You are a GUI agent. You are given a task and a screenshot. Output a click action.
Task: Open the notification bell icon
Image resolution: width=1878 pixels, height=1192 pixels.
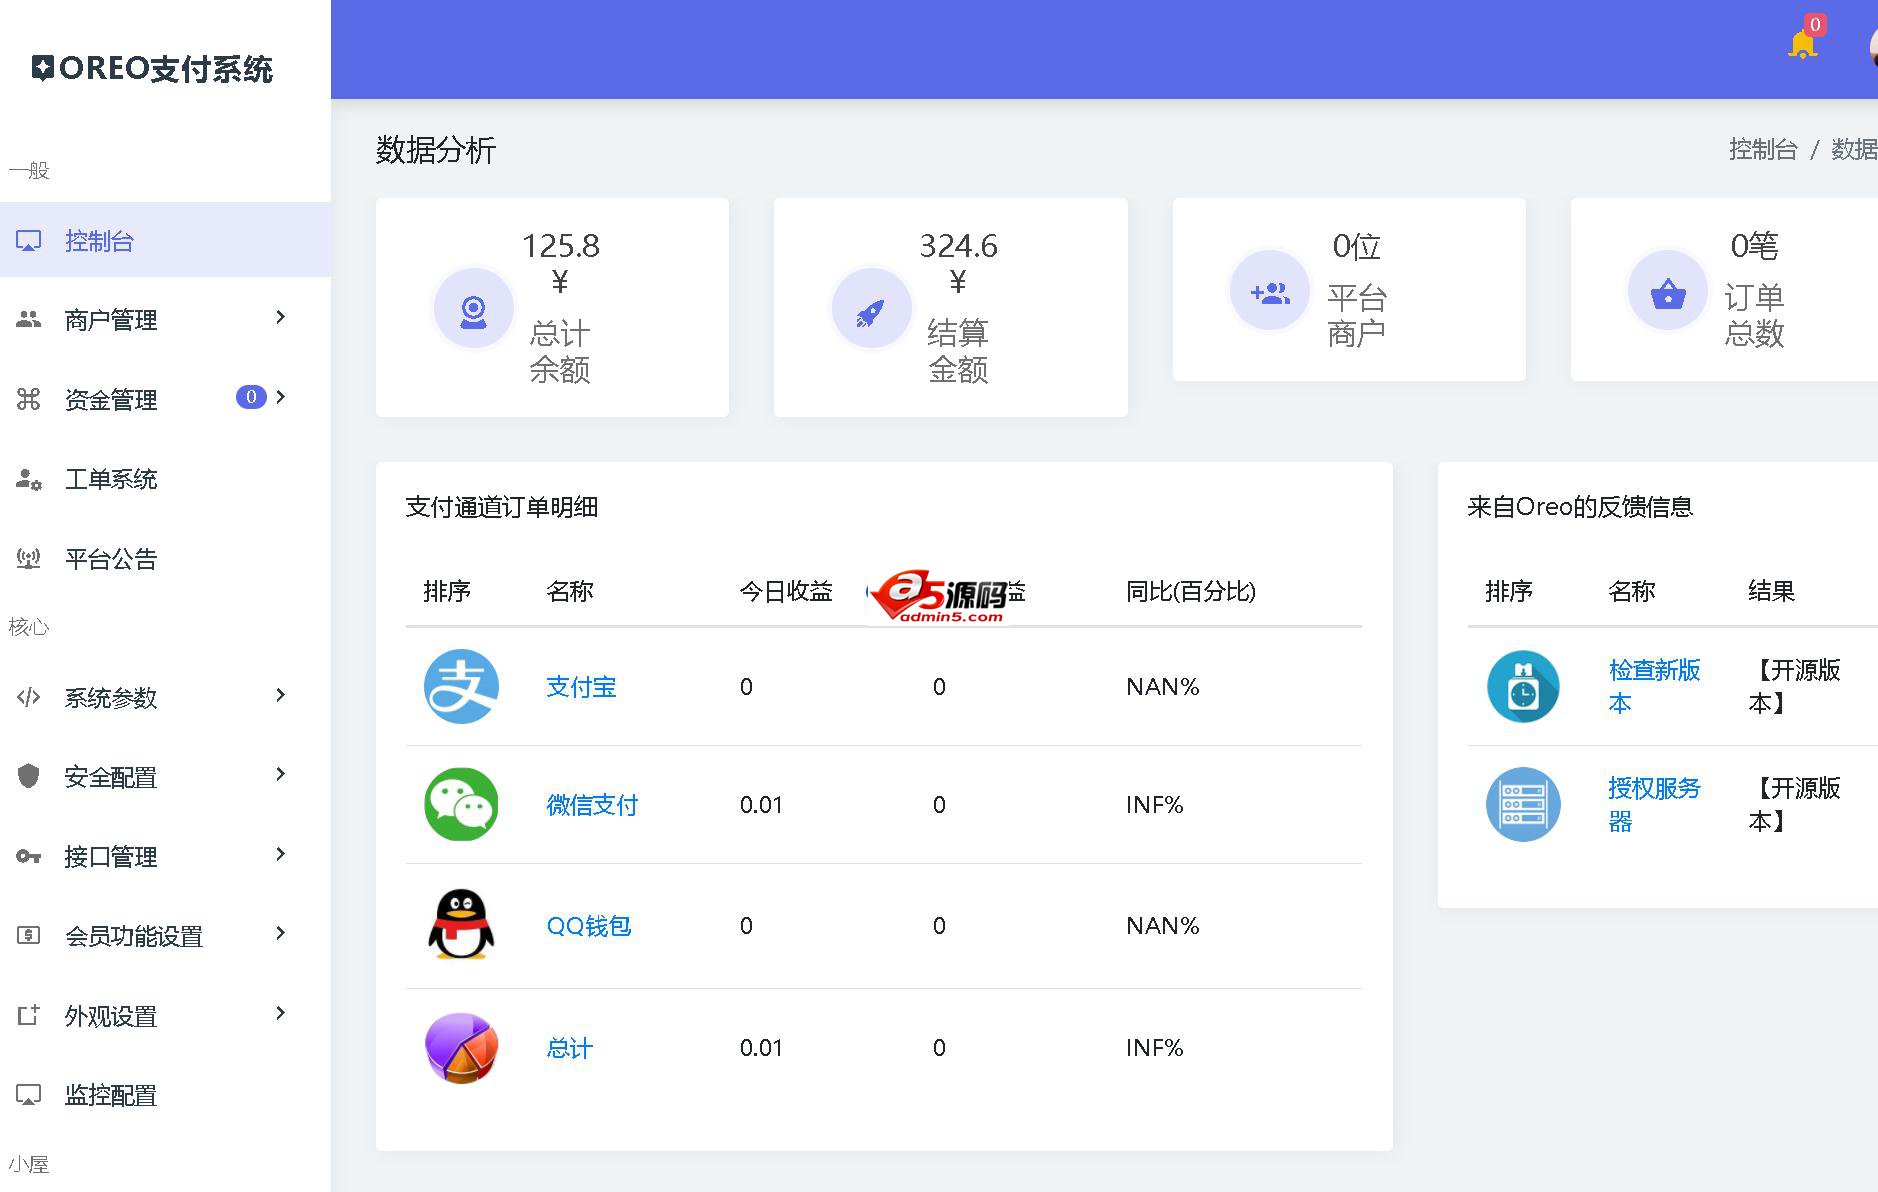tap(1802, 44)
